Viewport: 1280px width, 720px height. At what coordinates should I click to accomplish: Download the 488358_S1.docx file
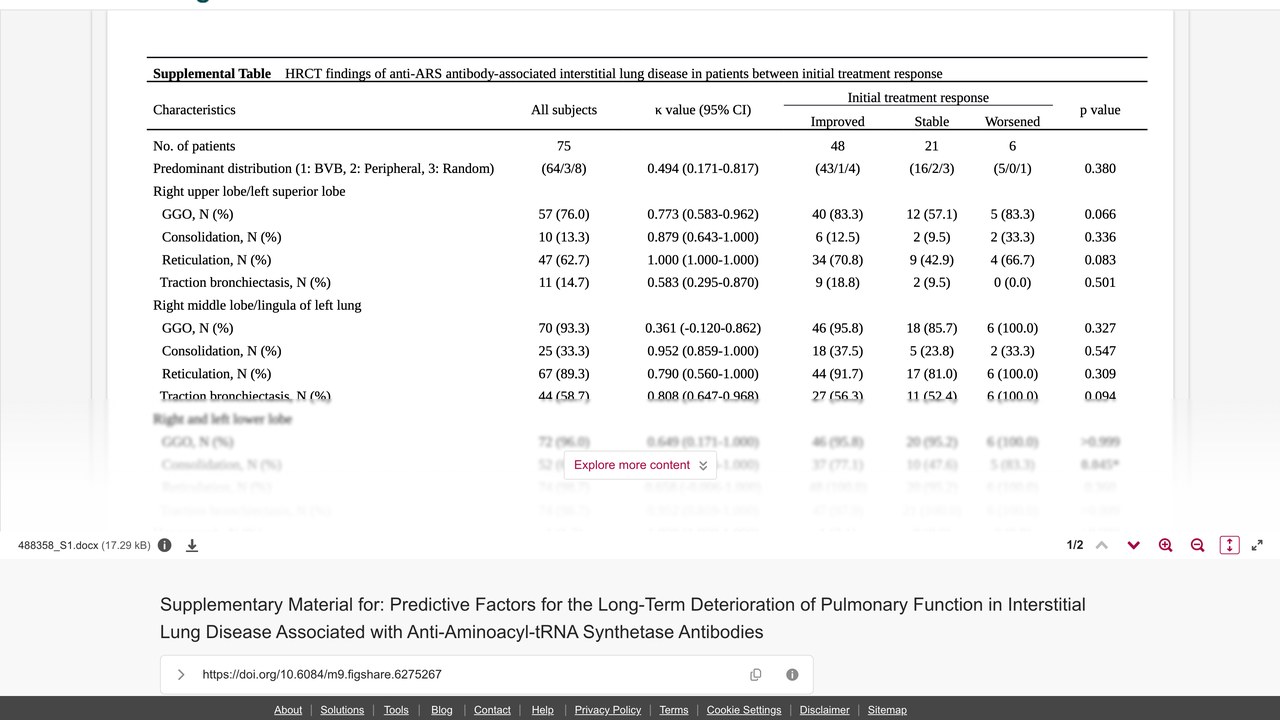tap(192, 545)
